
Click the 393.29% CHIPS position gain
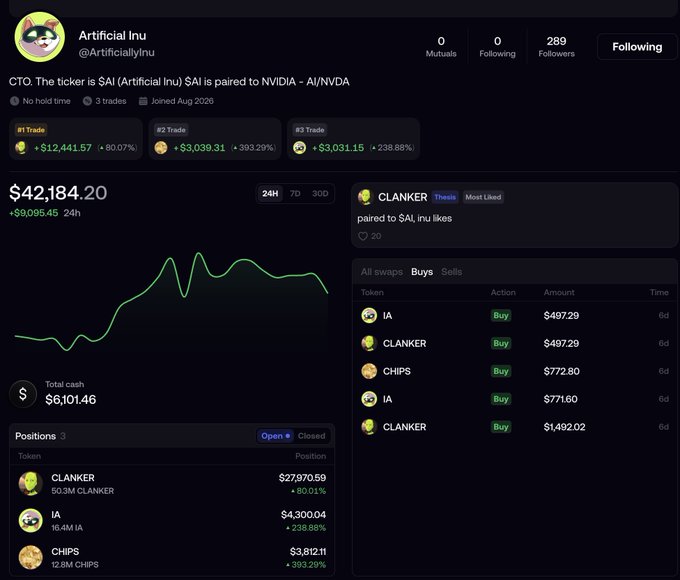click(306, 565)
